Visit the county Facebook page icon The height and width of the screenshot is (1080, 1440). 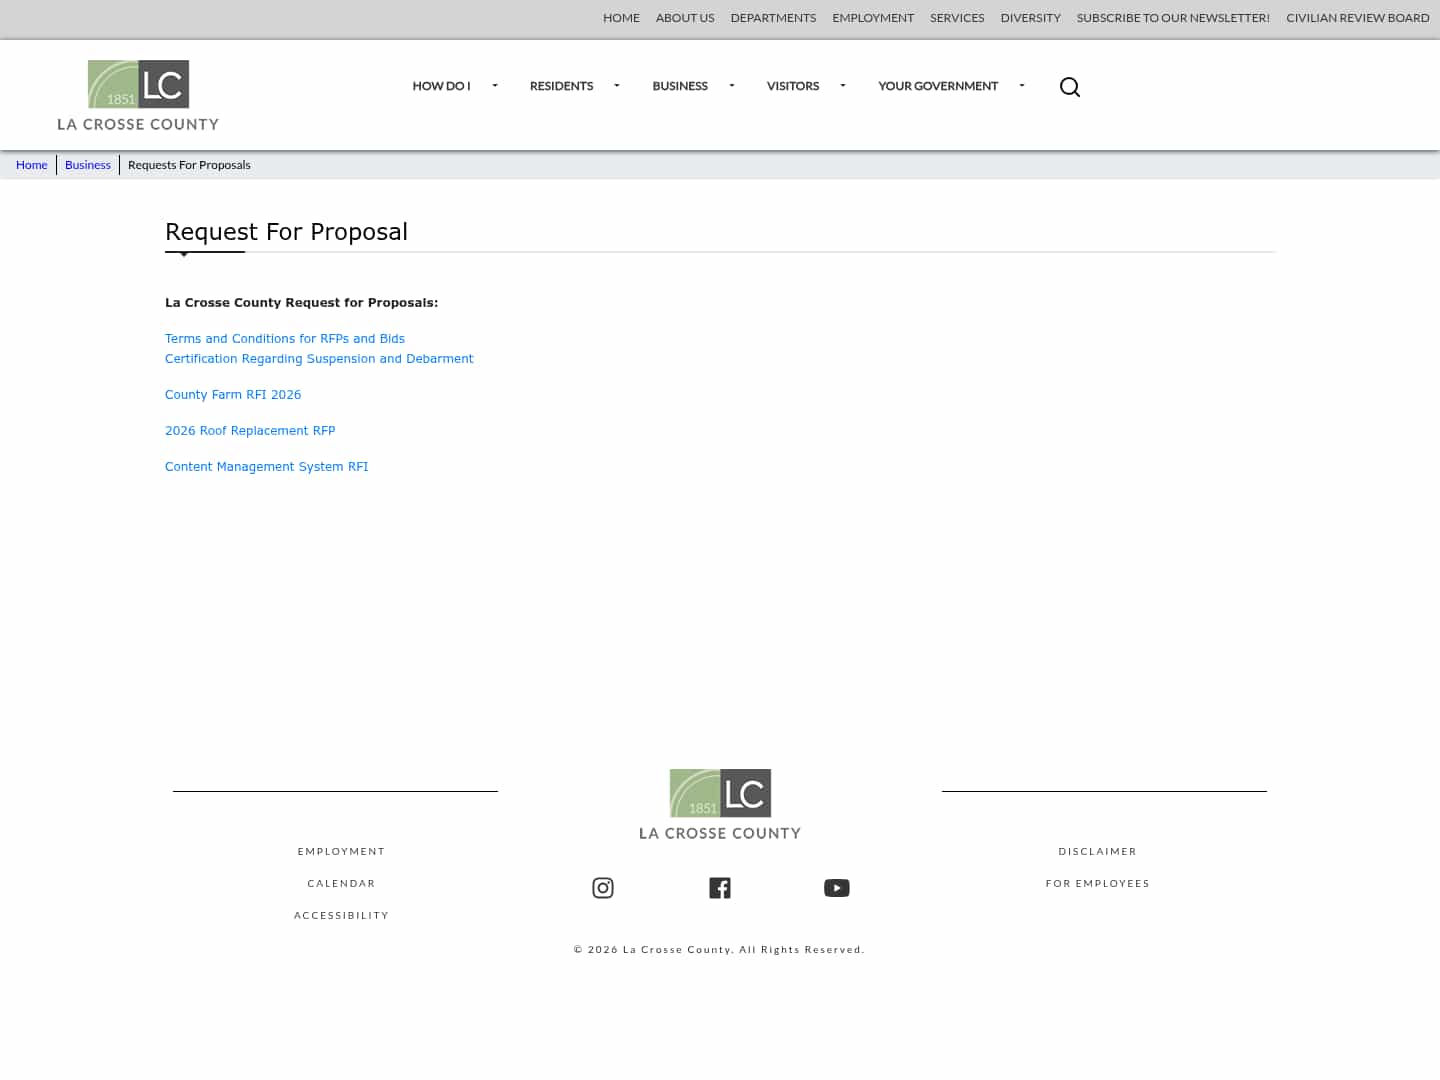pos(720,888)
